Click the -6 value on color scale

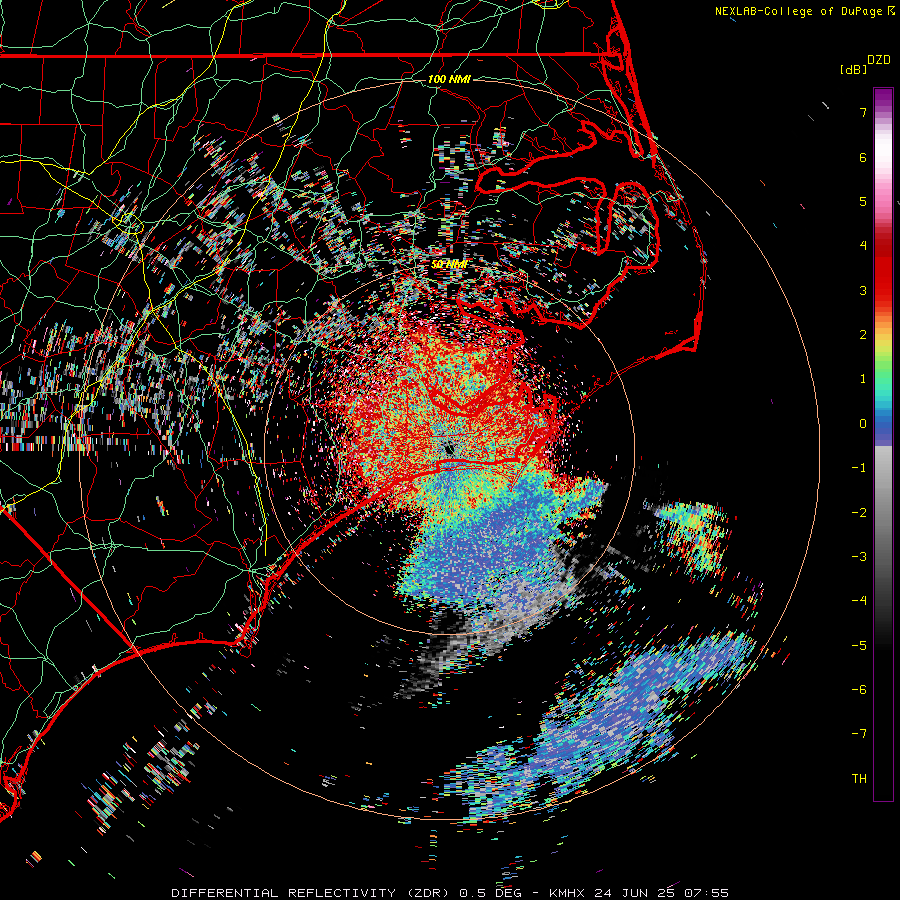point(859,690)
